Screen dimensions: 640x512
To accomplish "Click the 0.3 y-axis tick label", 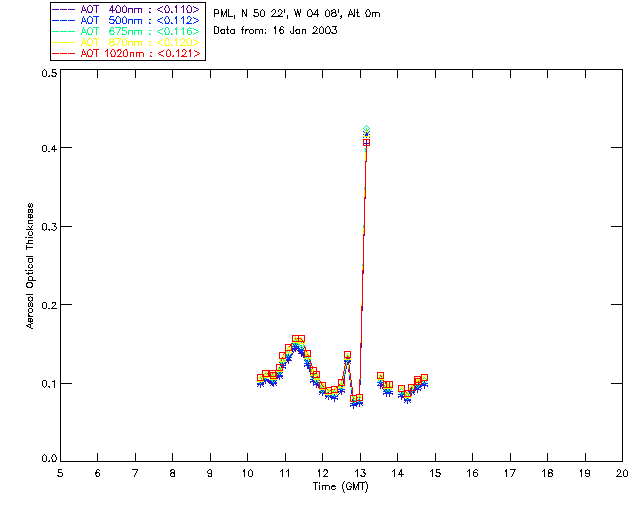I will [49, 227].
